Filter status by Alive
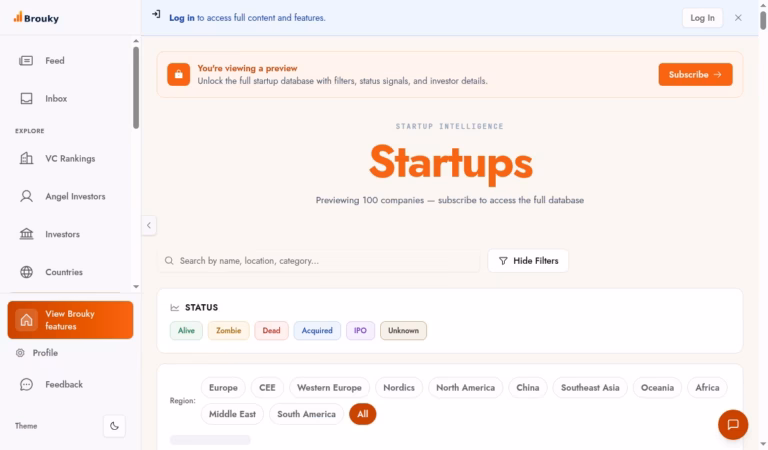Screen dimensions: 768x450 186,331
